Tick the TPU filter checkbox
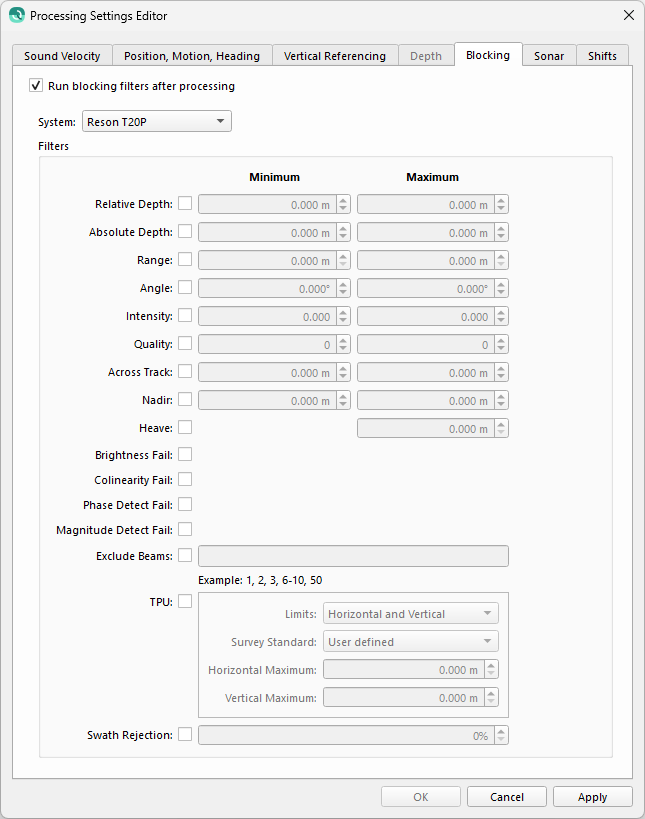This screenshot has width=645, height=819. pyautogui.click(x=185, y=602)
